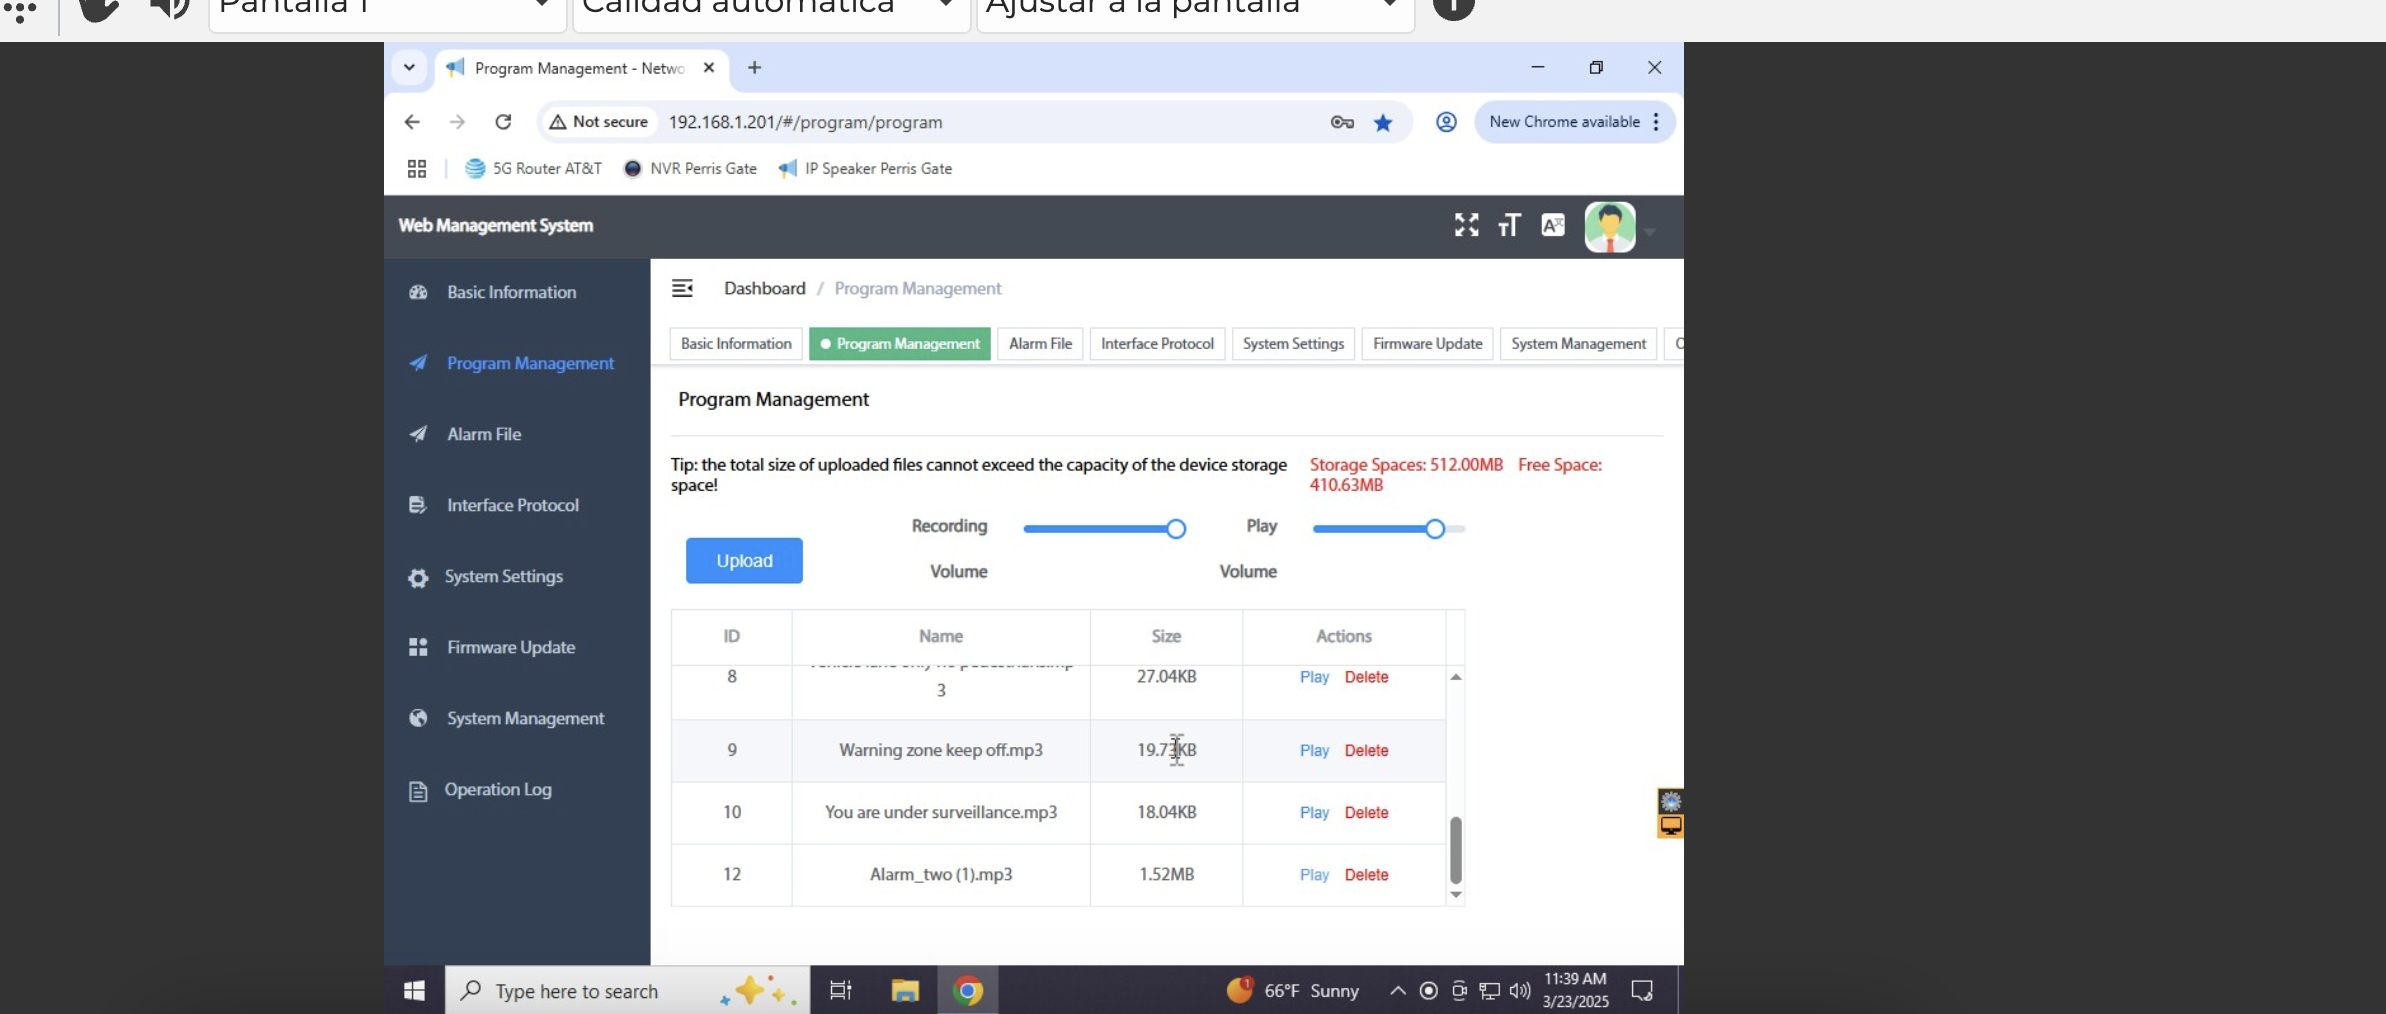Open bookmarks apps grid icon
The width and height of the screenshot is (2386, 1014).
pyautogui.click(x=417, y=168)
